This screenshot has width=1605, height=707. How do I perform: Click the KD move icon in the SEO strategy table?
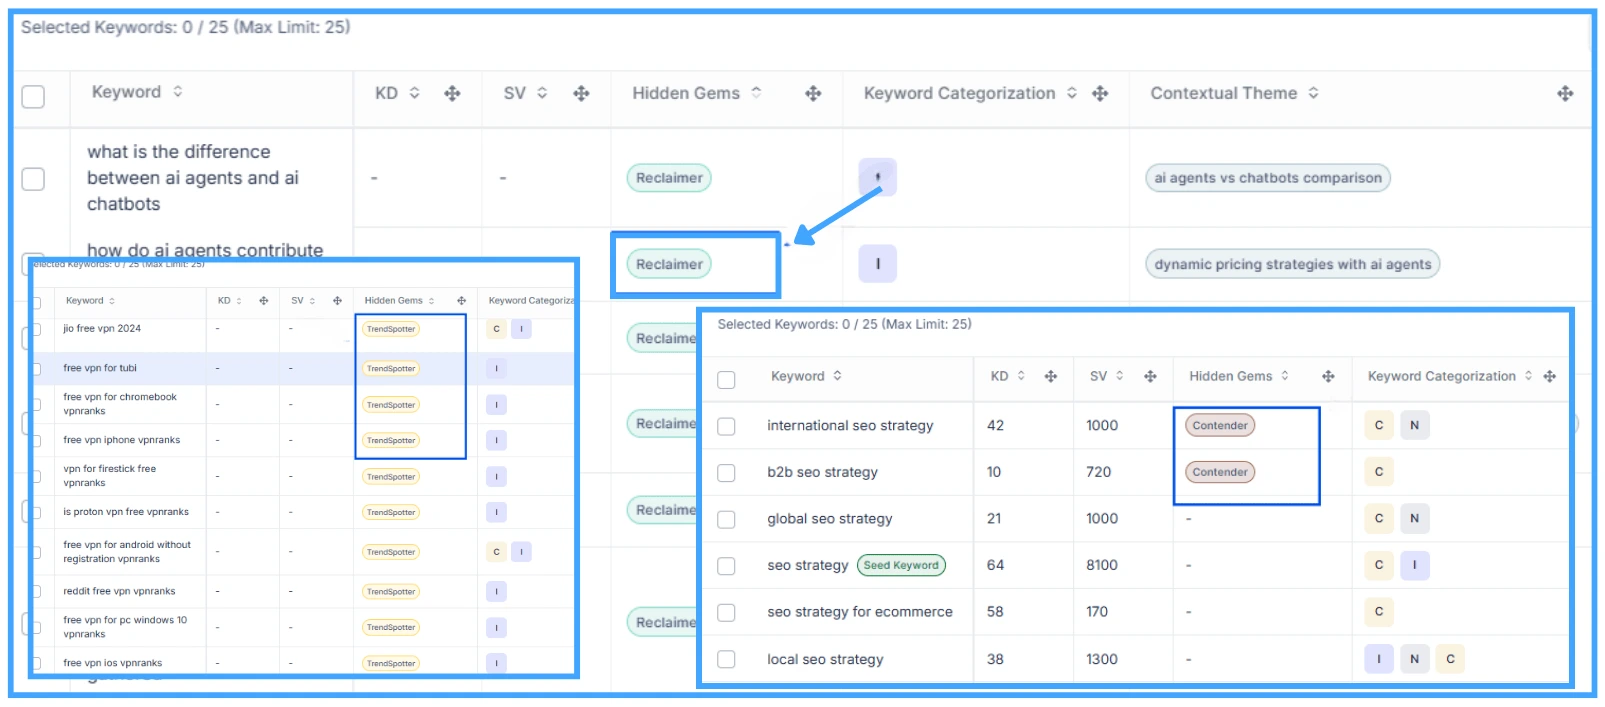pos(1050,376)
